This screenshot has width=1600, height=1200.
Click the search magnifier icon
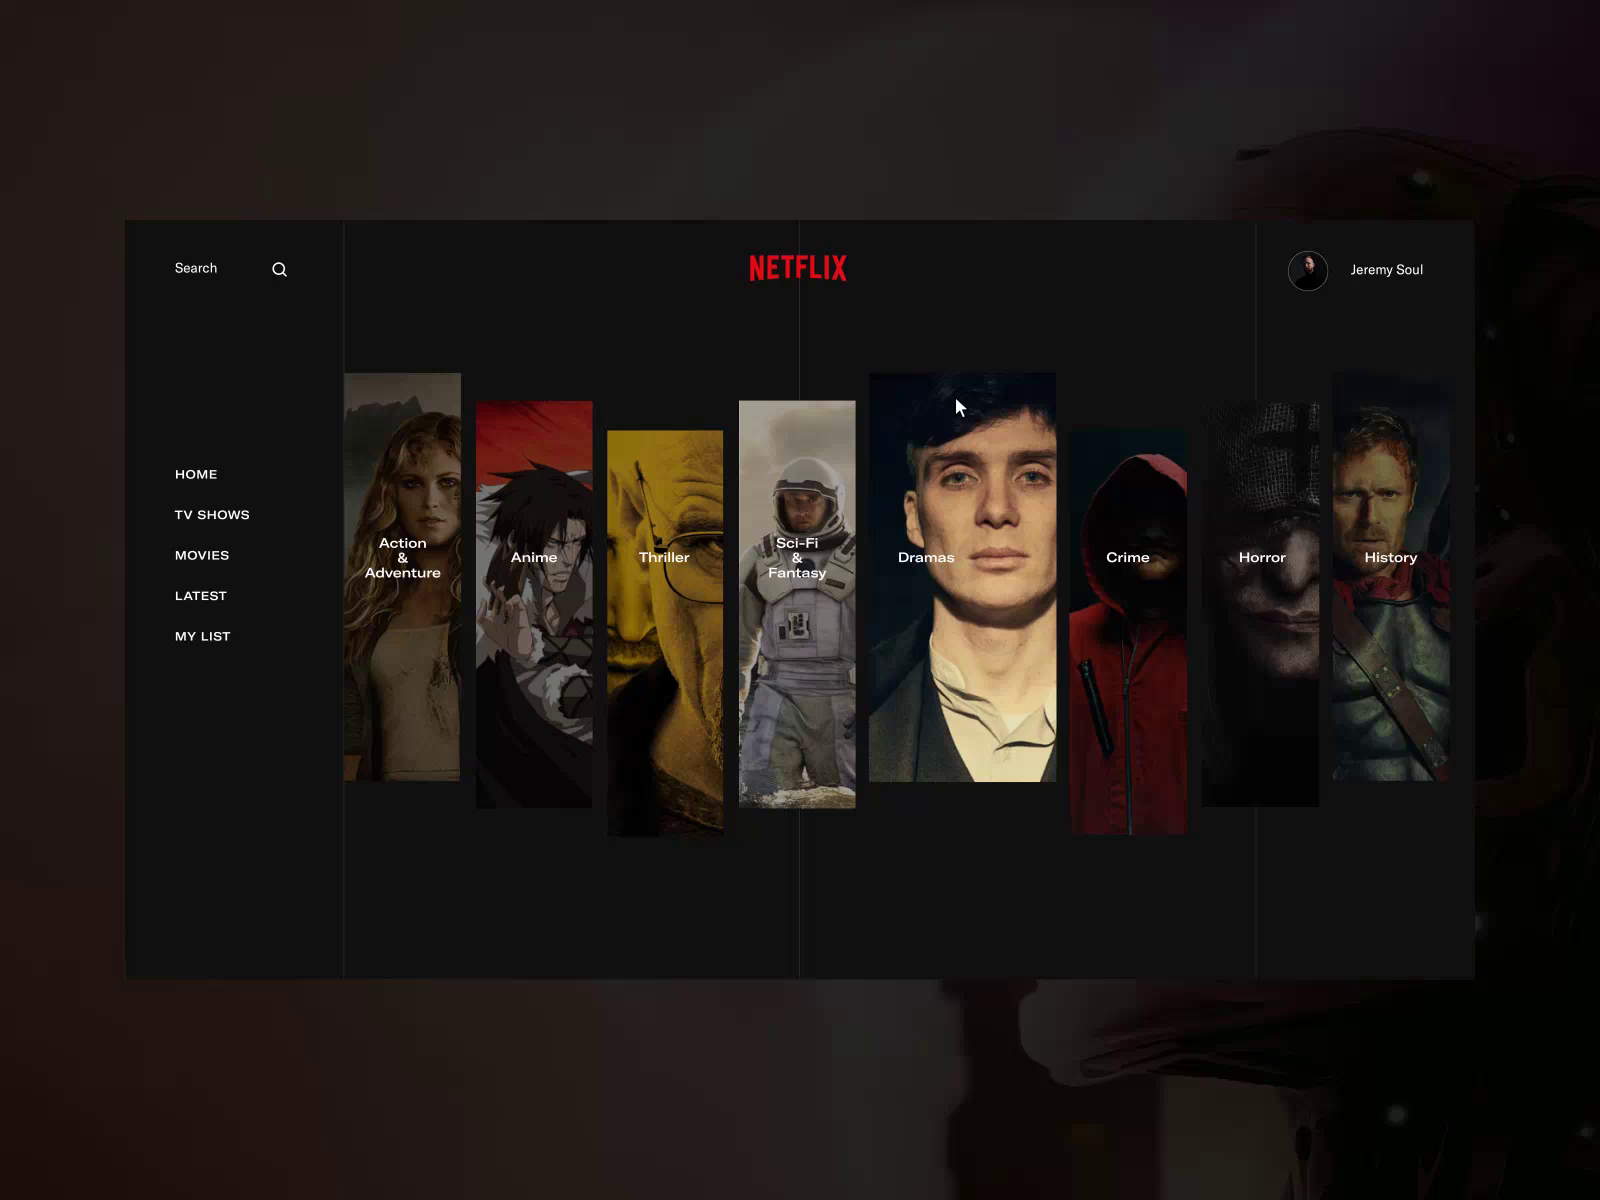(279, 269)
